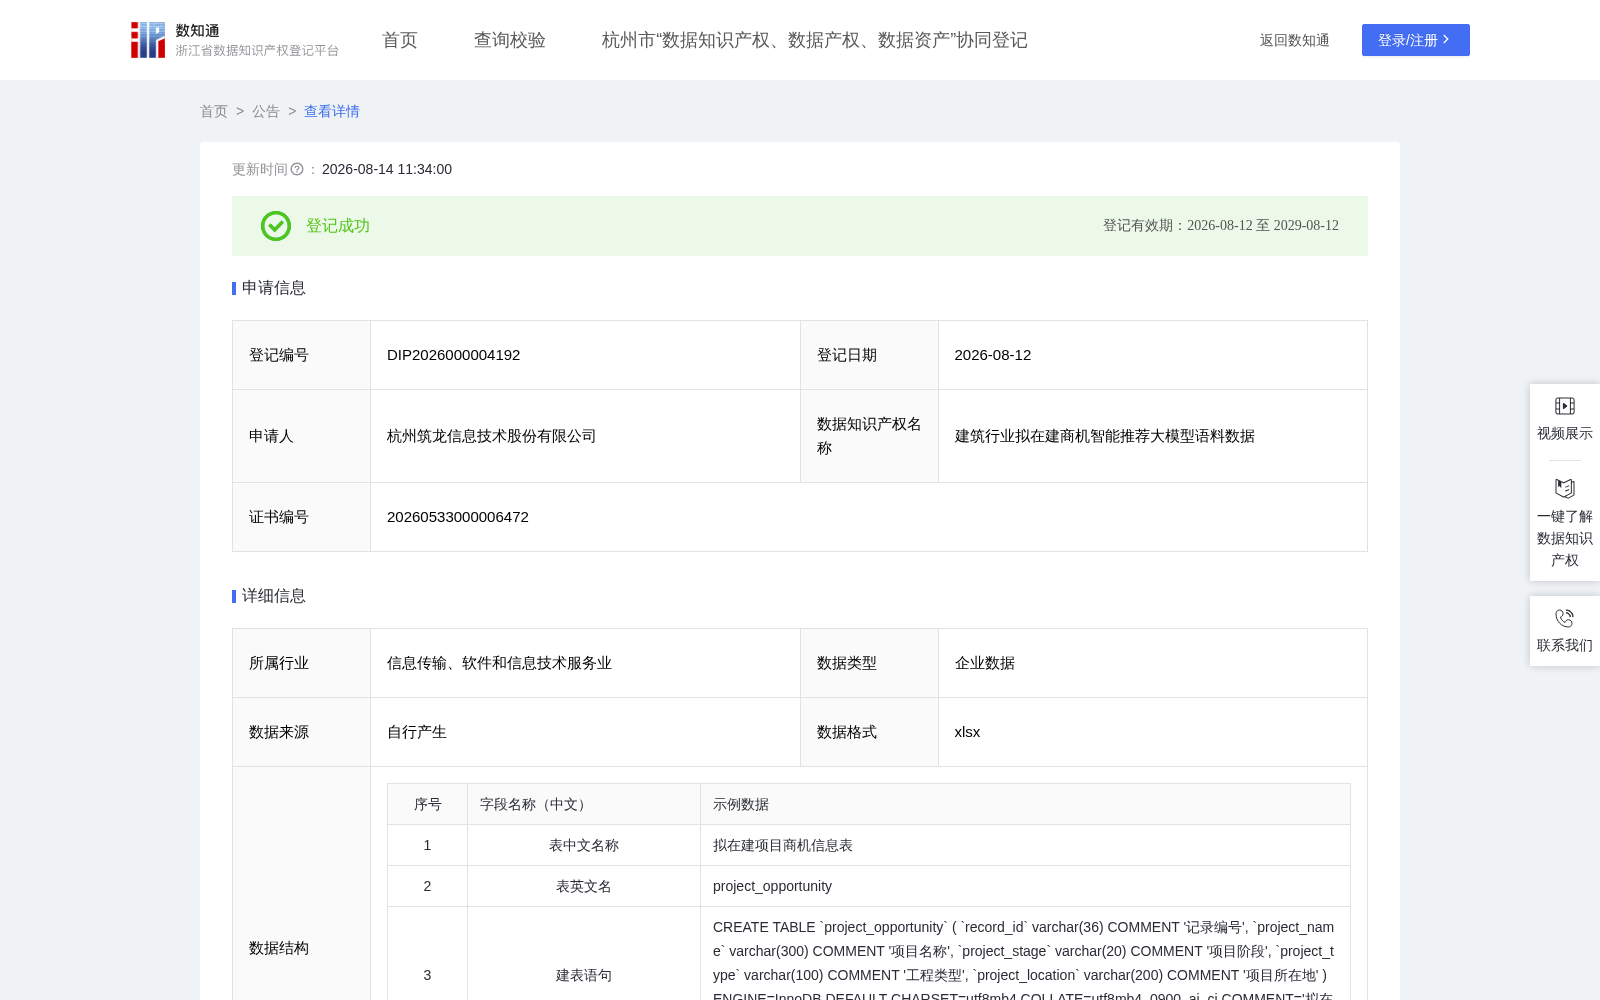1600x1000 pixels.
Task: Open the 查询校验 navigation item
Action: pyautogui.click(x=510, y=40)
